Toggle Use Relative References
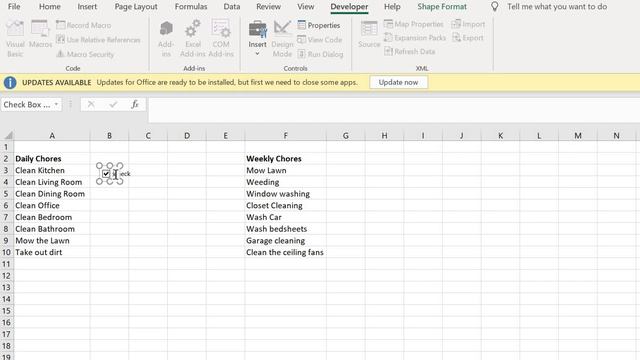640x360 pixels. [98, 40]
